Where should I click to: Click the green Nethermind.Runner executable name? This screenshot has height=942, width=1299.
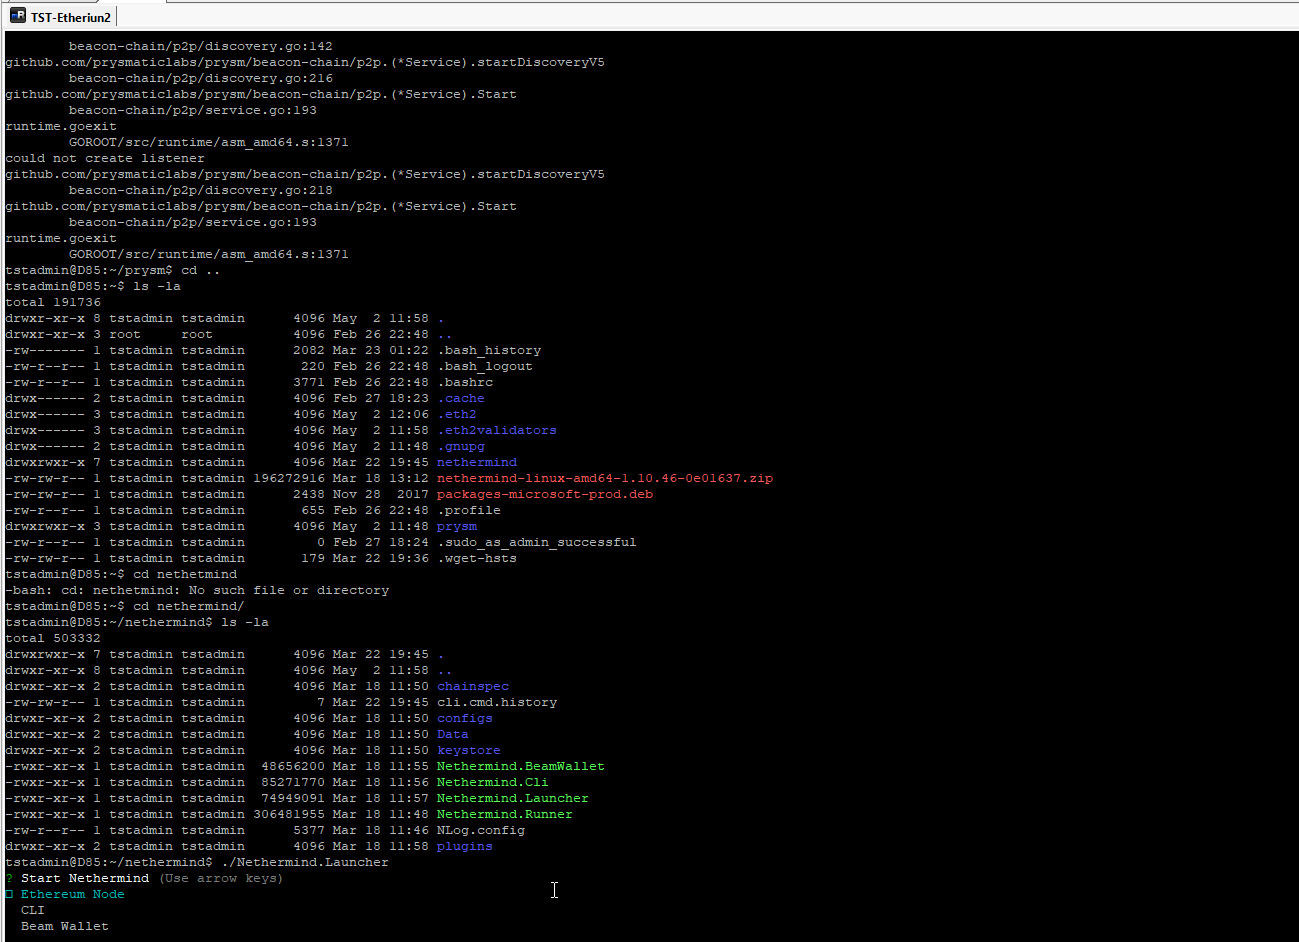[505, 814]
